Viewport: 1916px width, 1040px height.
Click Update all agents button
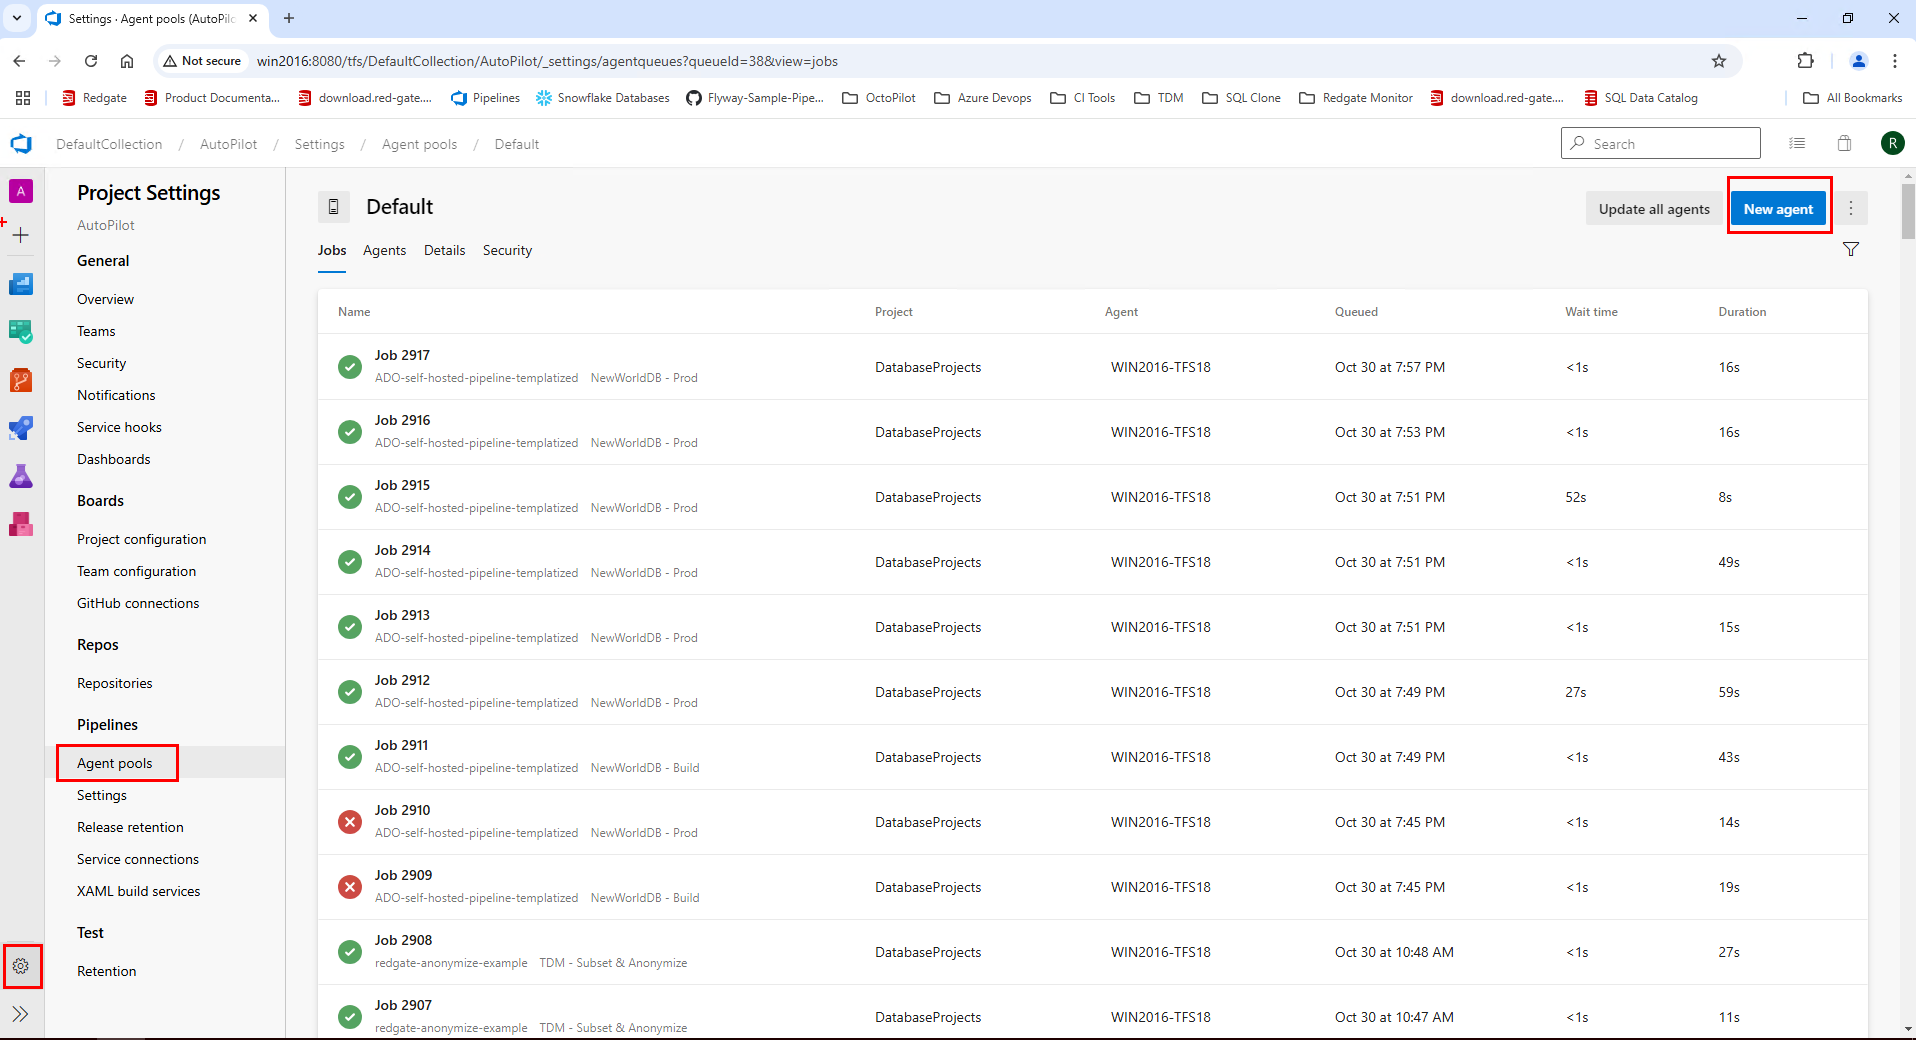pyautogui.click(x=1654, y=209)
